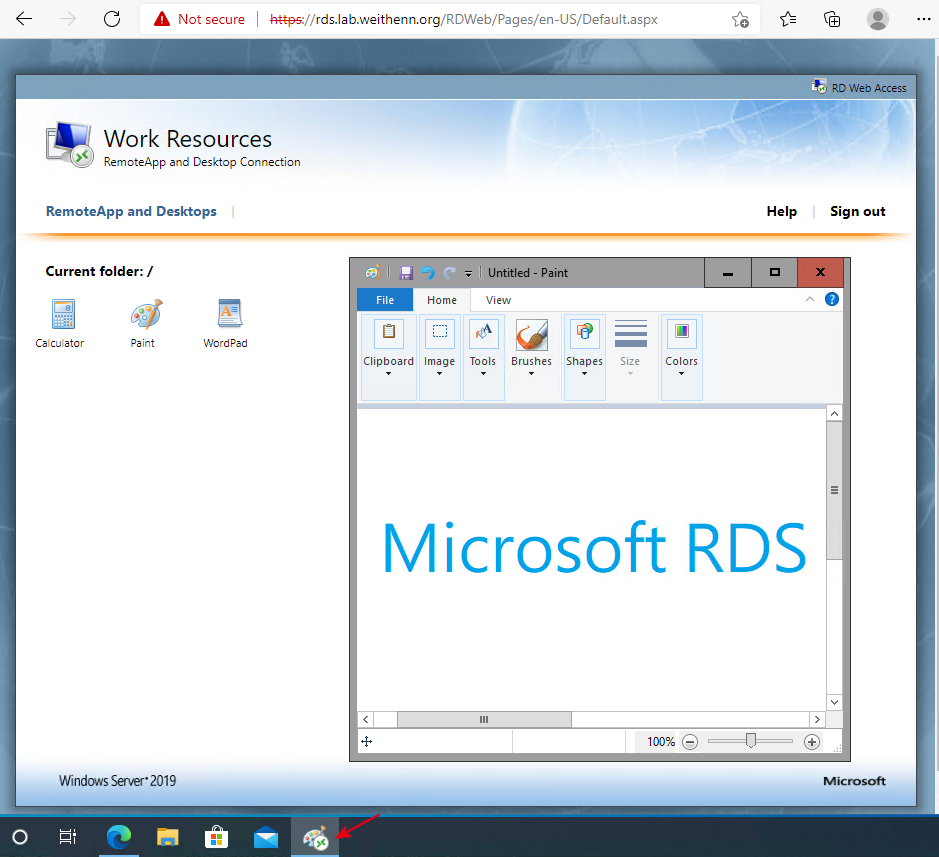Click the browser Refresh button
939x857 pixels.
click(x=112, y=19)
